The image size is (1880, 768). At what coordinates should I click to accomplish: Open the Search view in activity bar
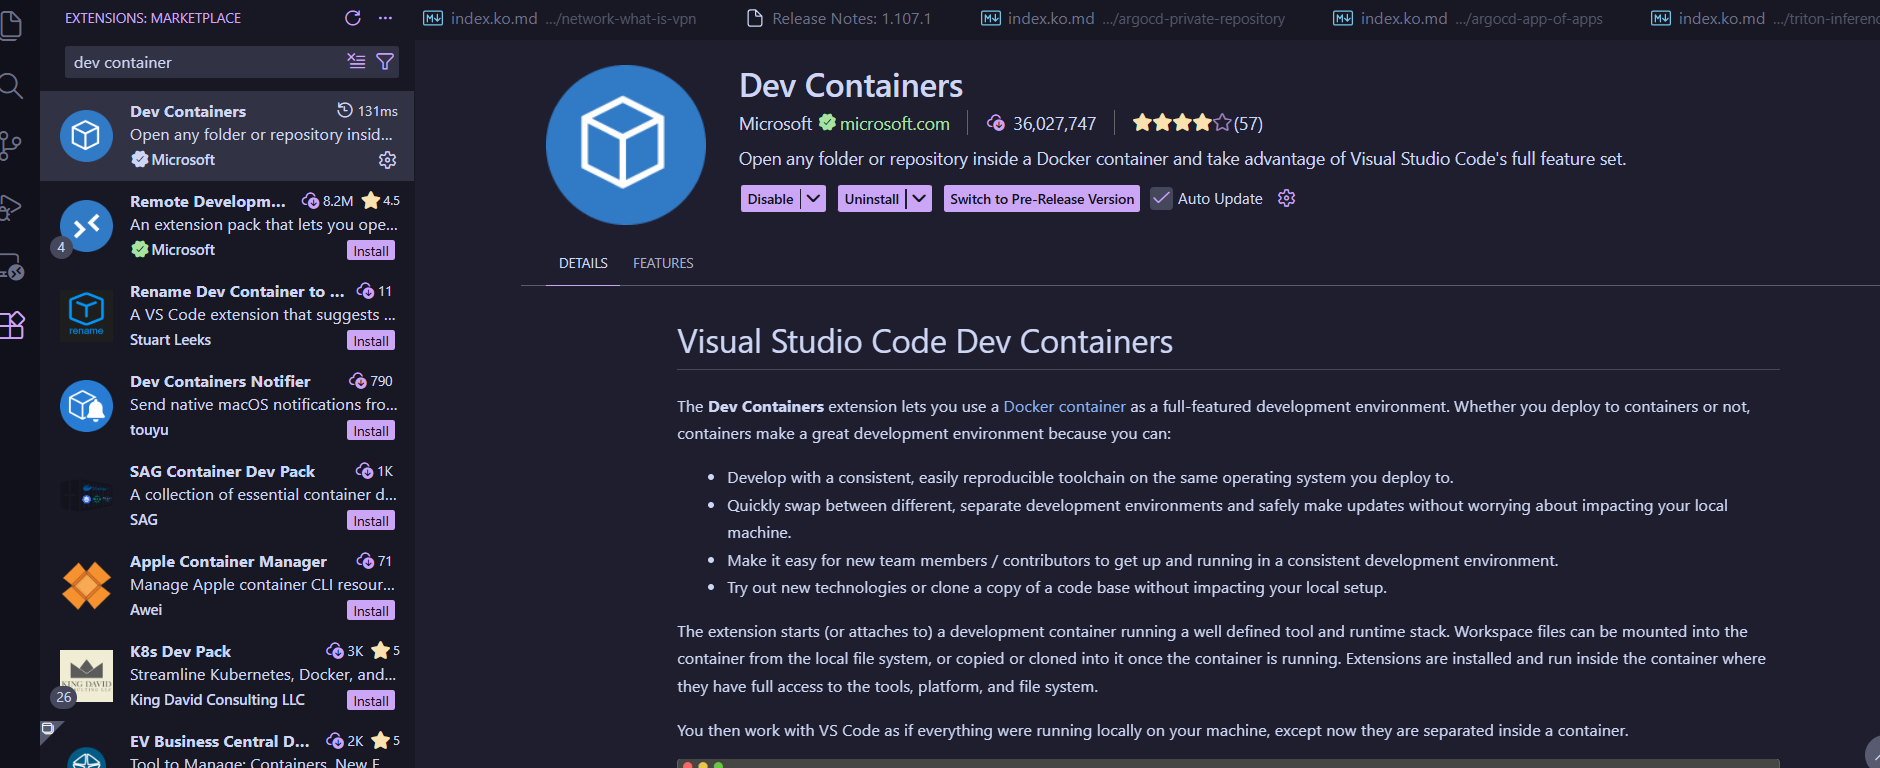(10, 86)
